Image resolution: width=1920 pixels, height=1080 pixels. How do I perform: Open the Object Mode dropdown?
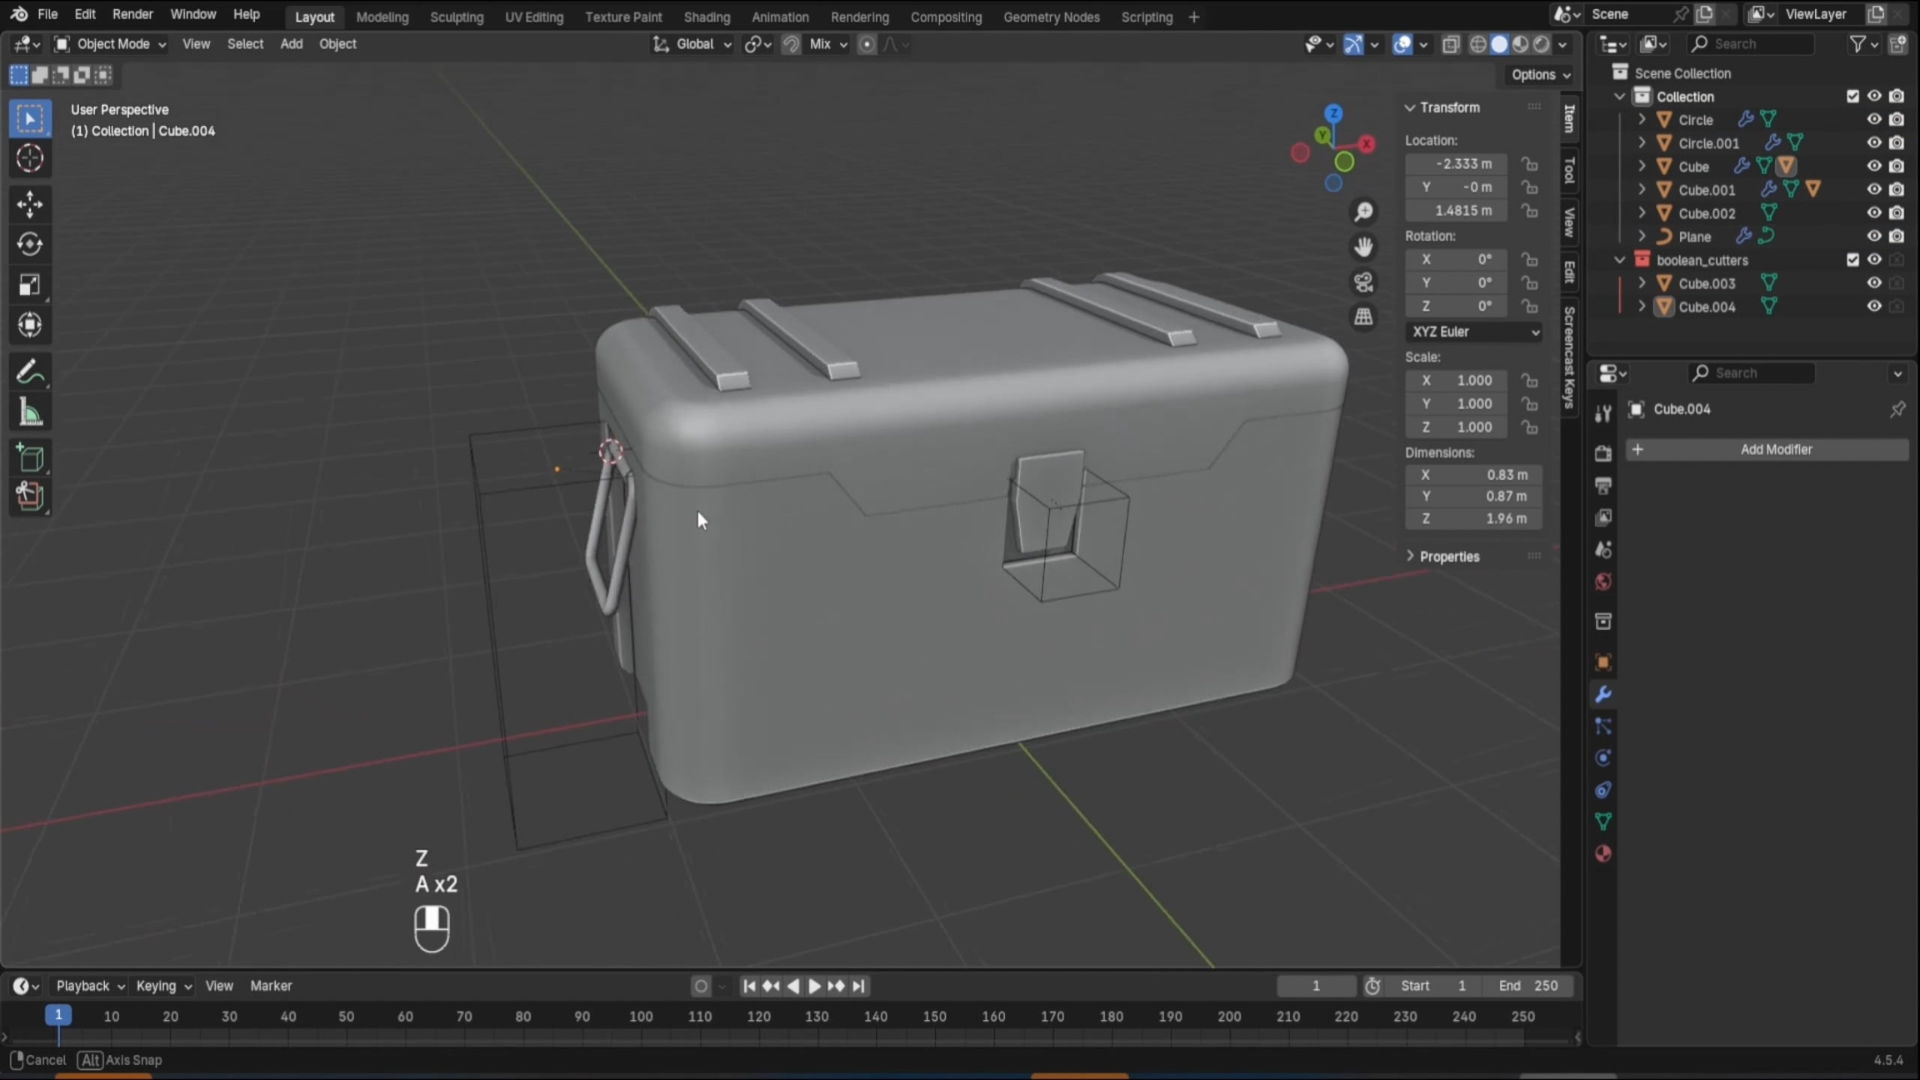[111, 44]
